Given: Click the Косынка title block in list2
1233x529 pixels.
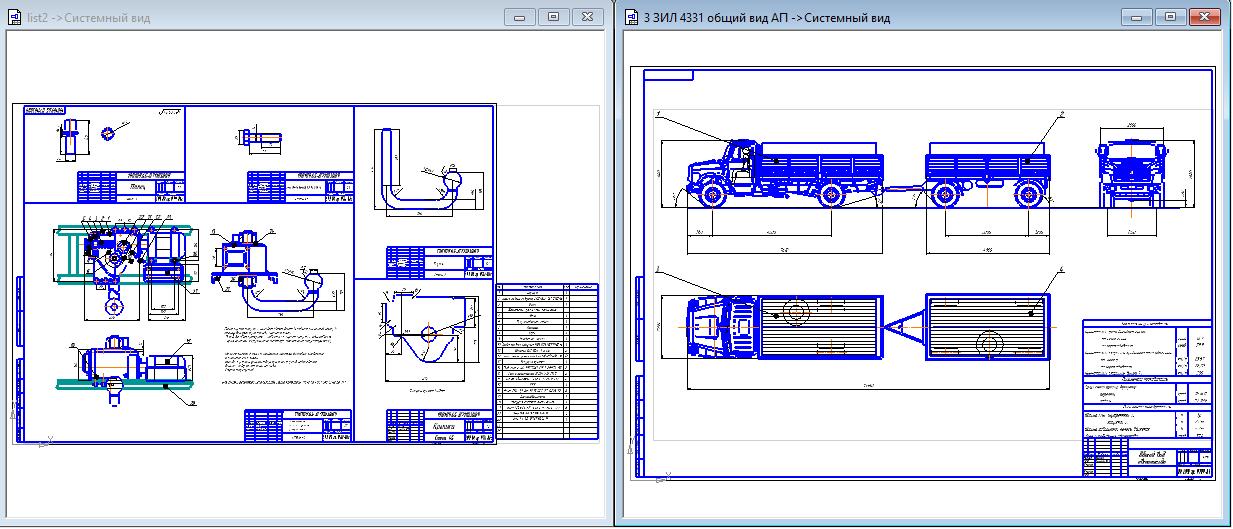Looking at the screenshot, I should (440, 426).
